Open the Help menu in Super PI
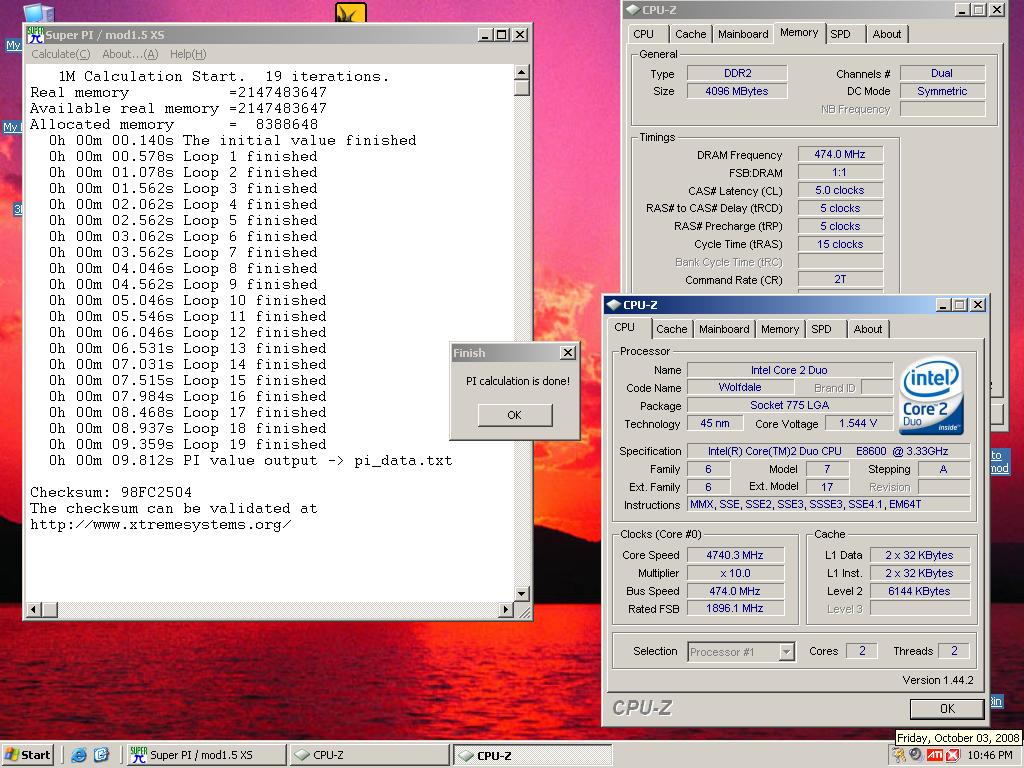The height and width of the screenshot is (768, 1024). 188,54
